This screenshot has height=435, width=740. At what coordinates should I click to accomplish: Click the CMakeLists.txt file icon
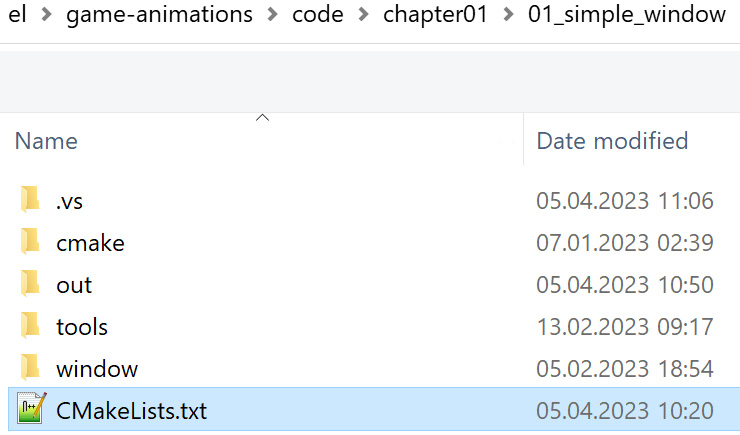32,408
